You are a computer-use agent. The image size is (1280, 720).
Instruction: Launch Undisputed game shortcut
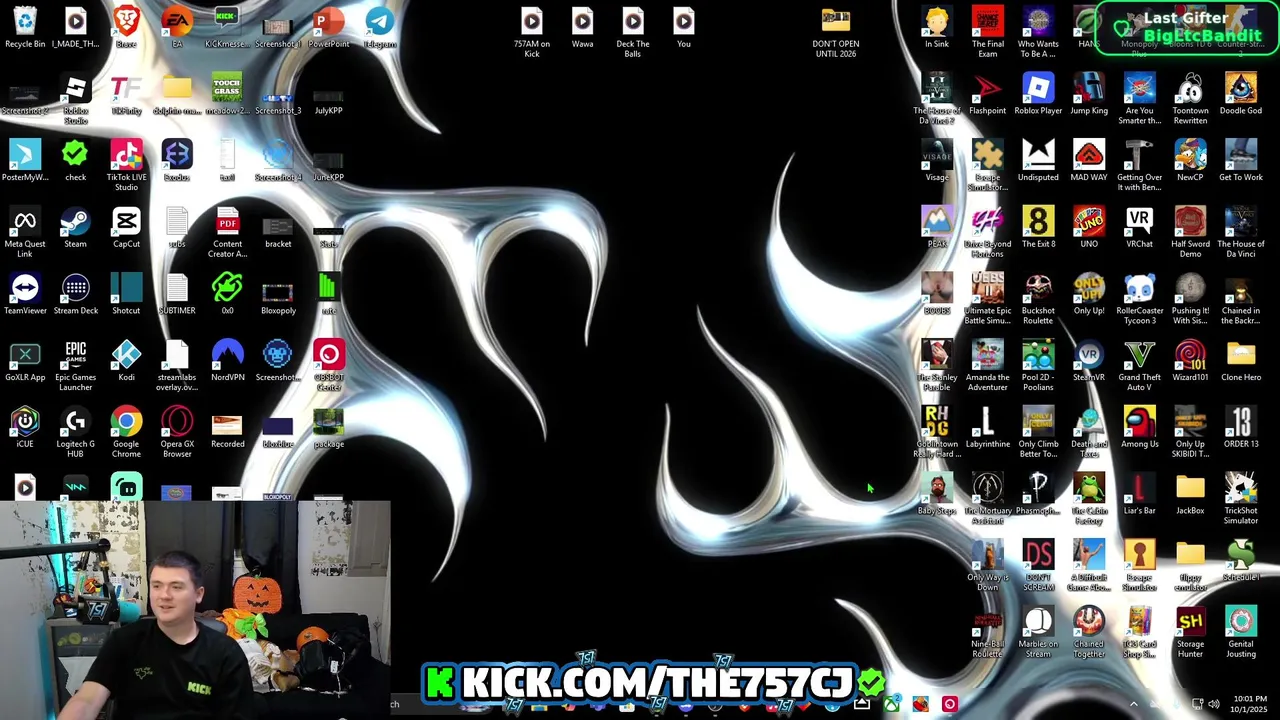click(x=1038, y=161)
